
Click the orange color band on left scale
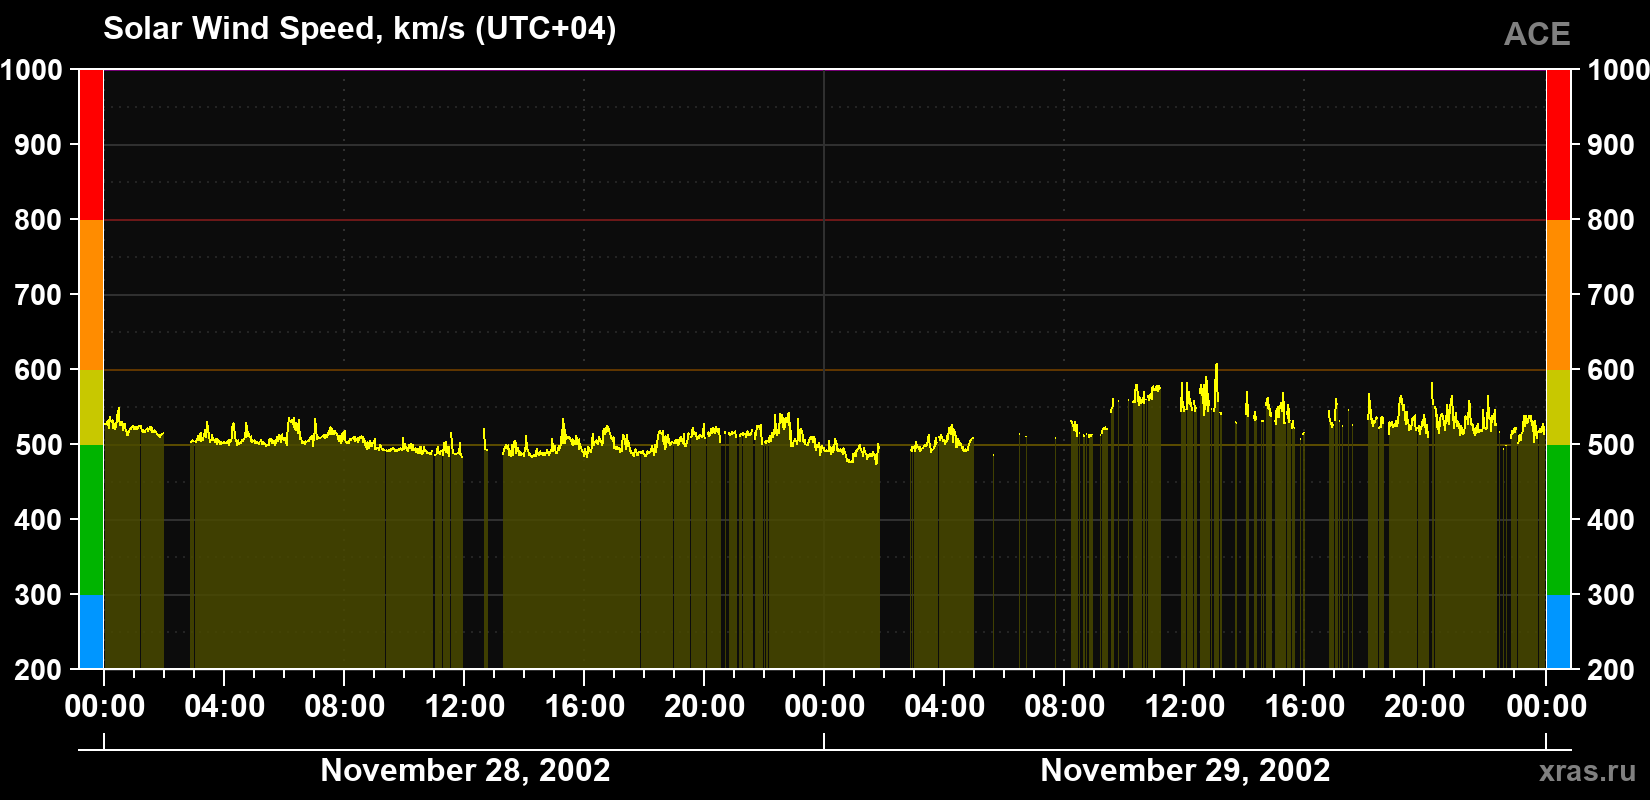click(x=91, y=295)
